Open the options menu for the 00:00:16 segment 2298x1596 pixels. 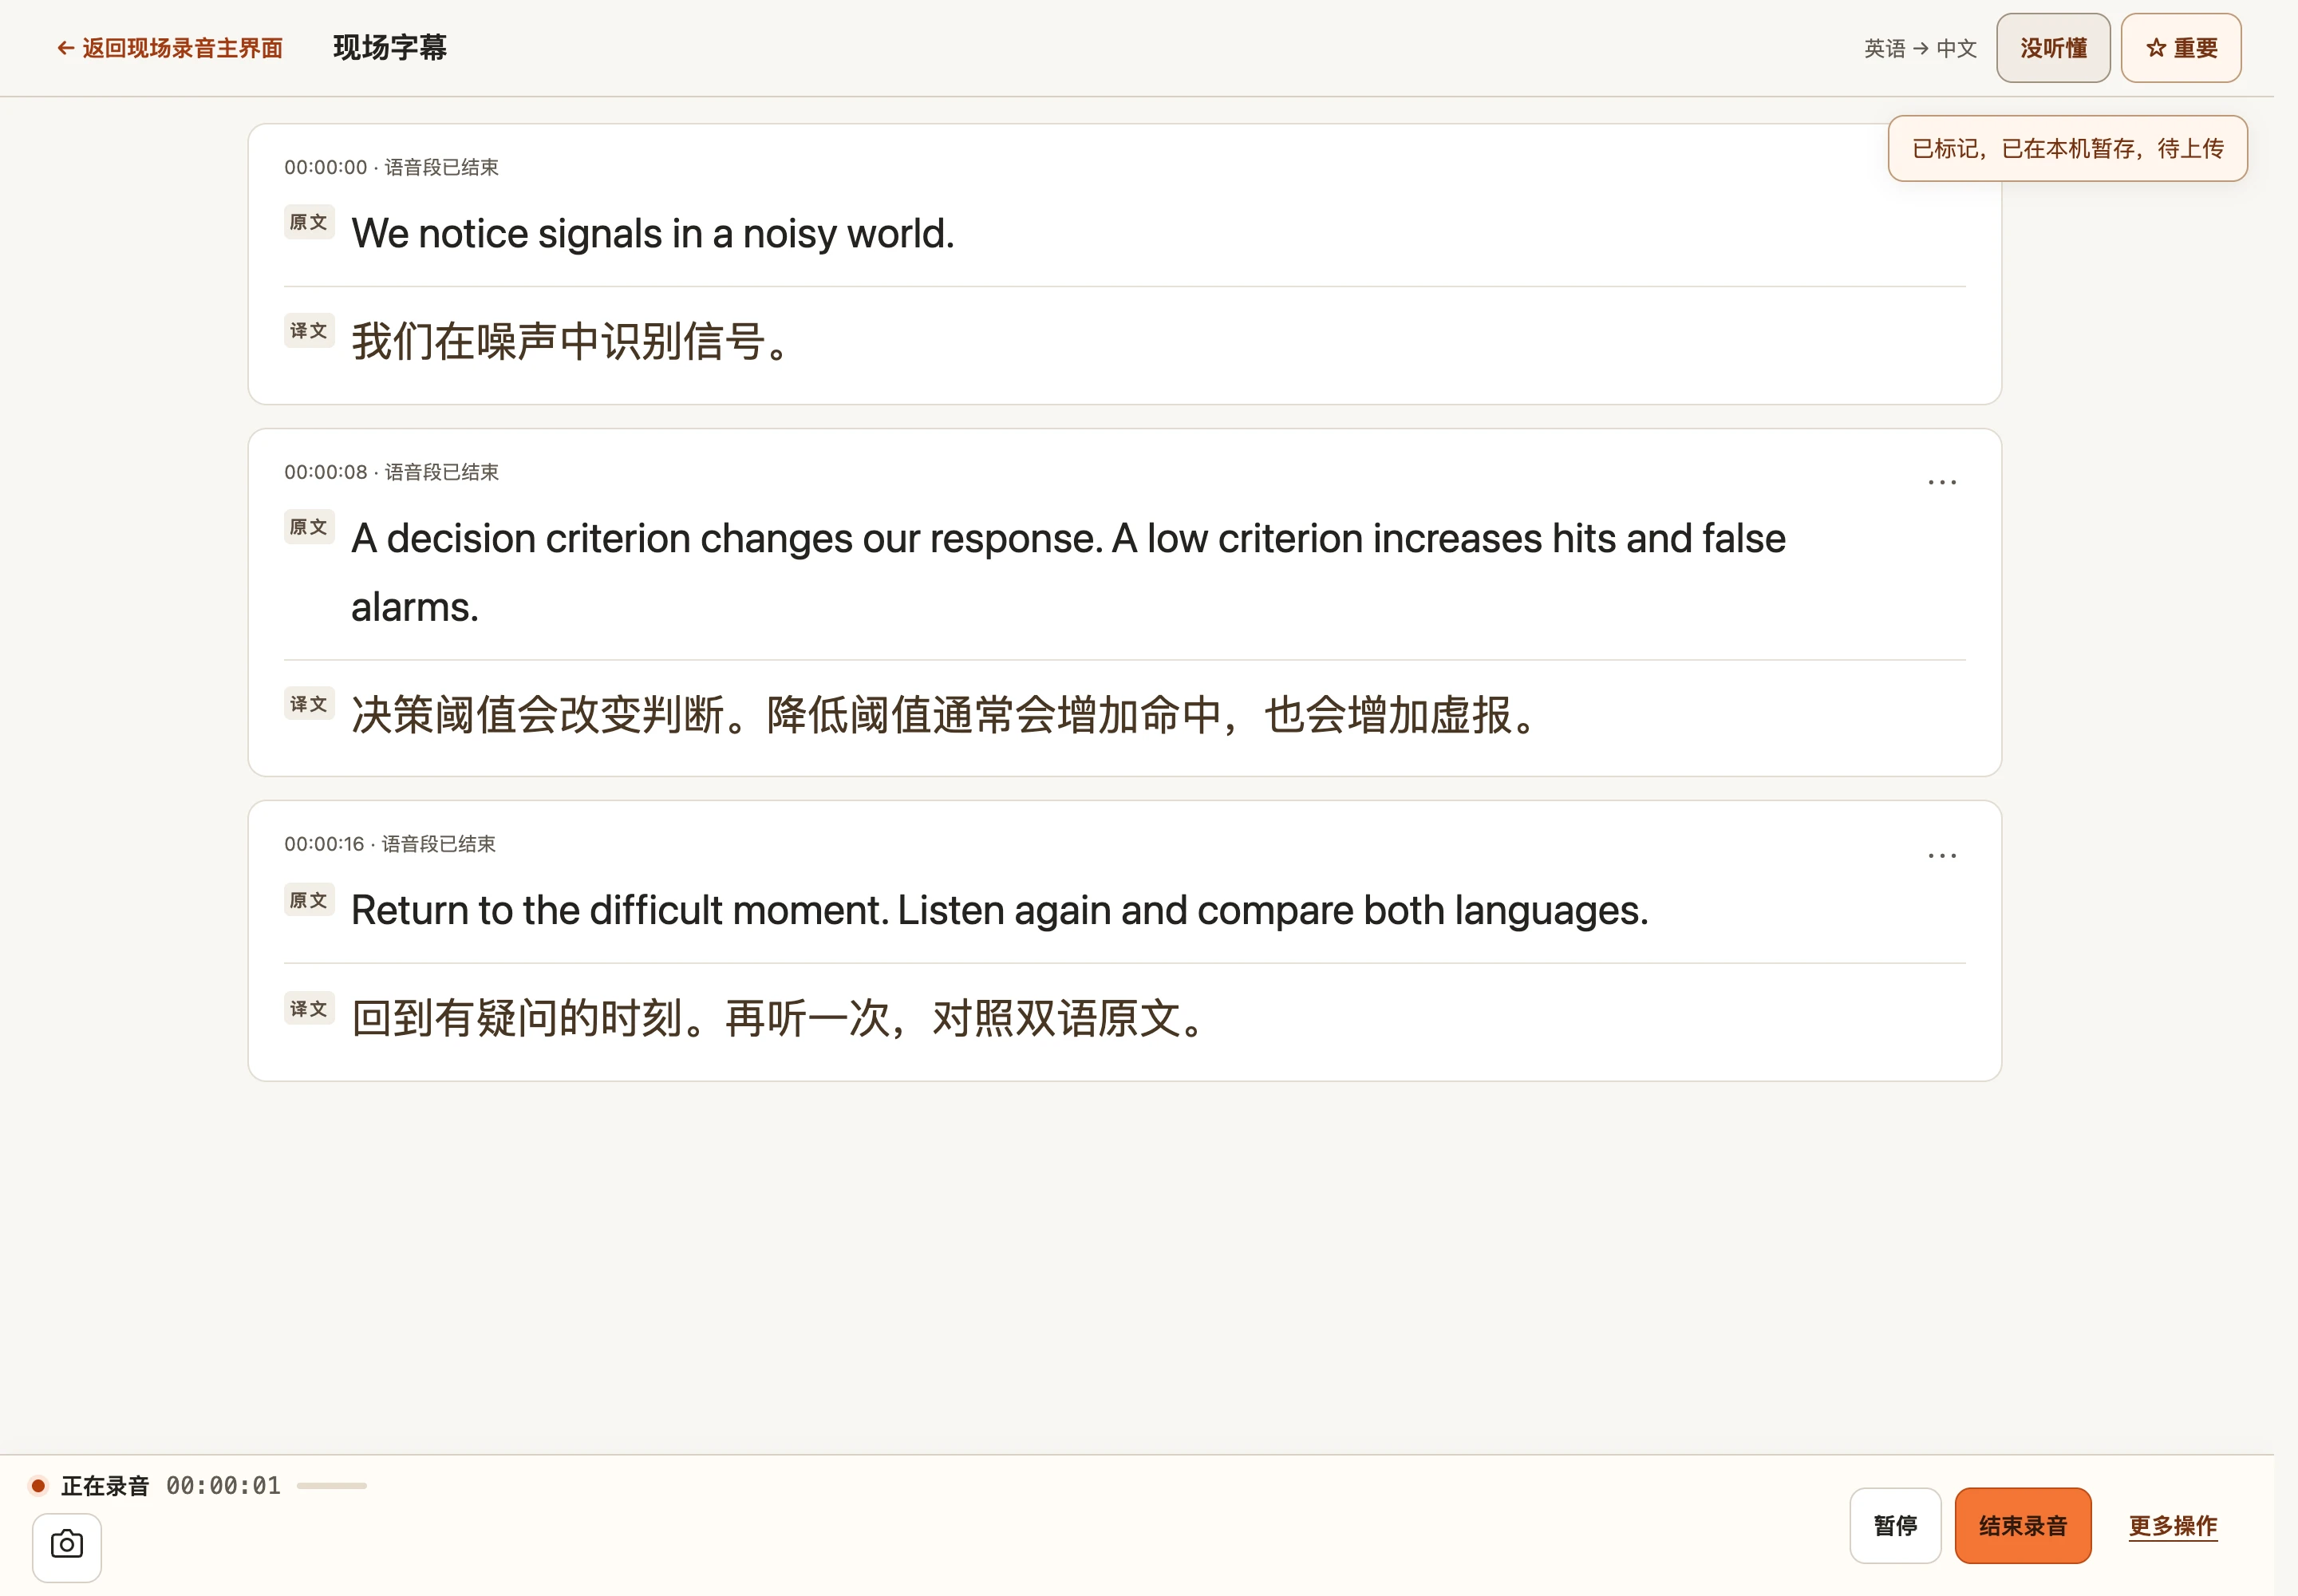pos(1941,856)
